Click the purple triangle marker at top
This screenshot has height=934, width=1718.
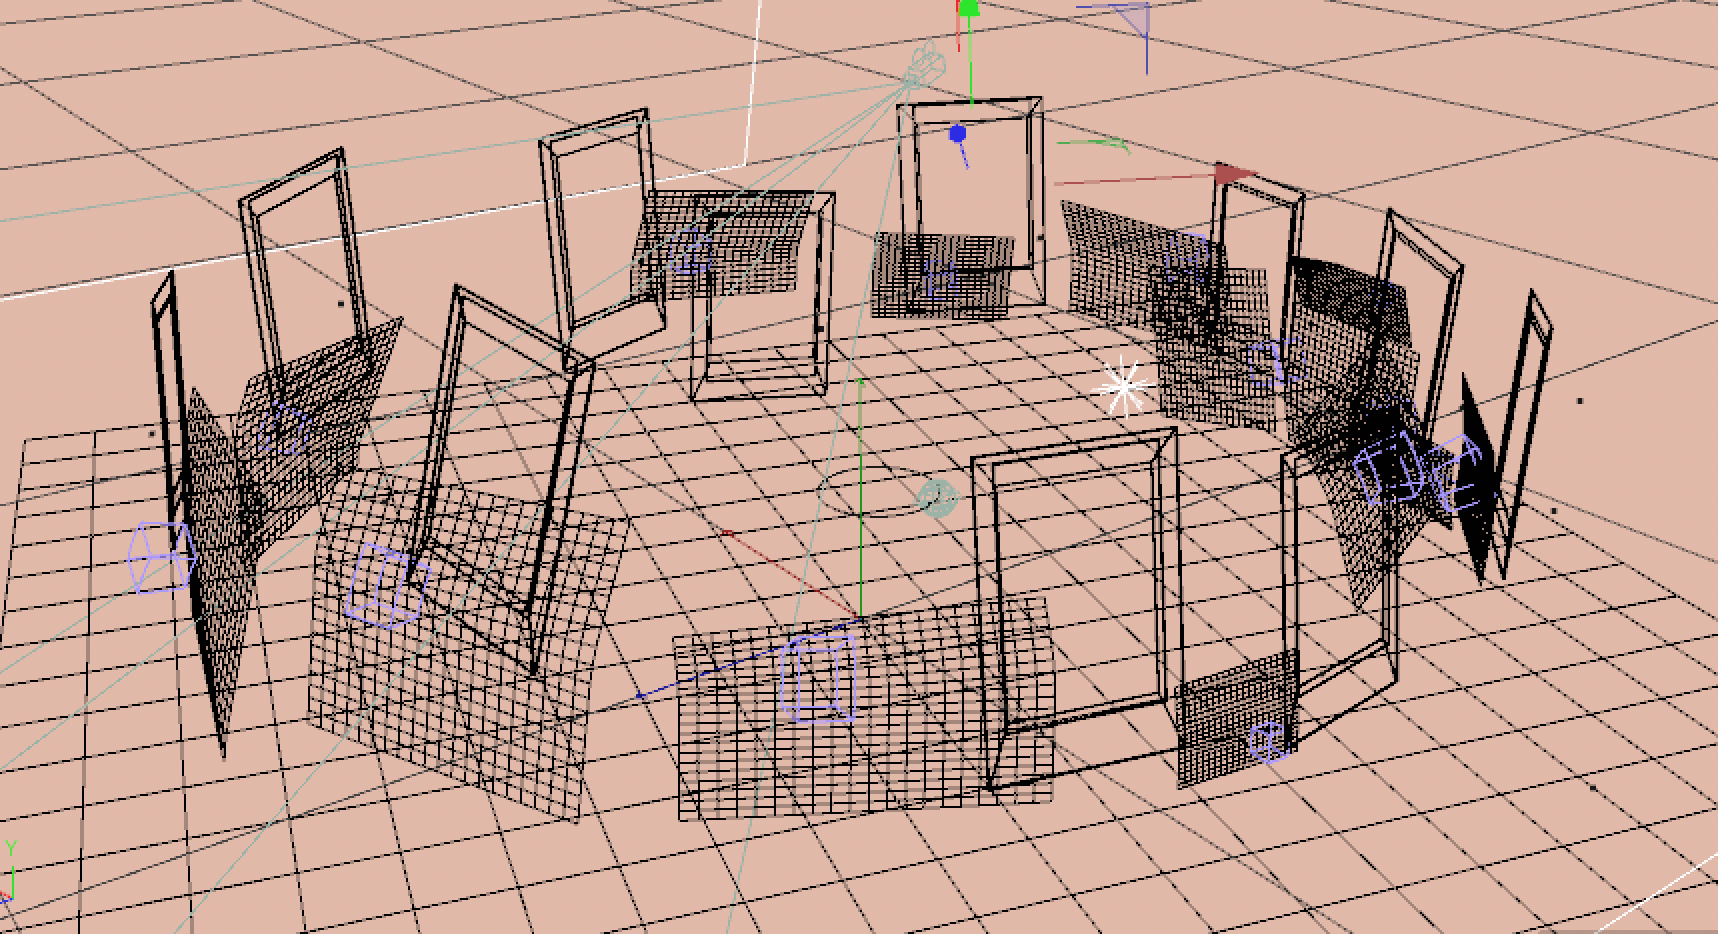[1132, 20]
